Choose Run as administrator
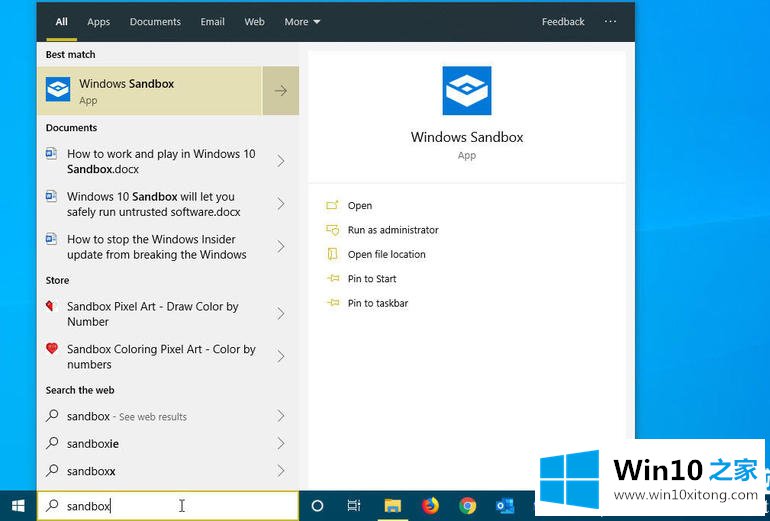The width and height of the screenshot is (770, 521). pos(393,230)
